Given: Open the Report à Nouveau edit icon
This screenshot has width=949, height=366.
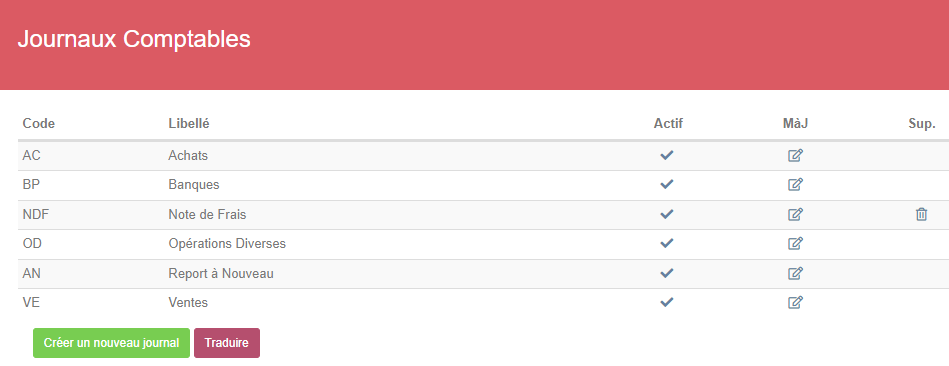Looking at the screenshot, I should [795, 273].
